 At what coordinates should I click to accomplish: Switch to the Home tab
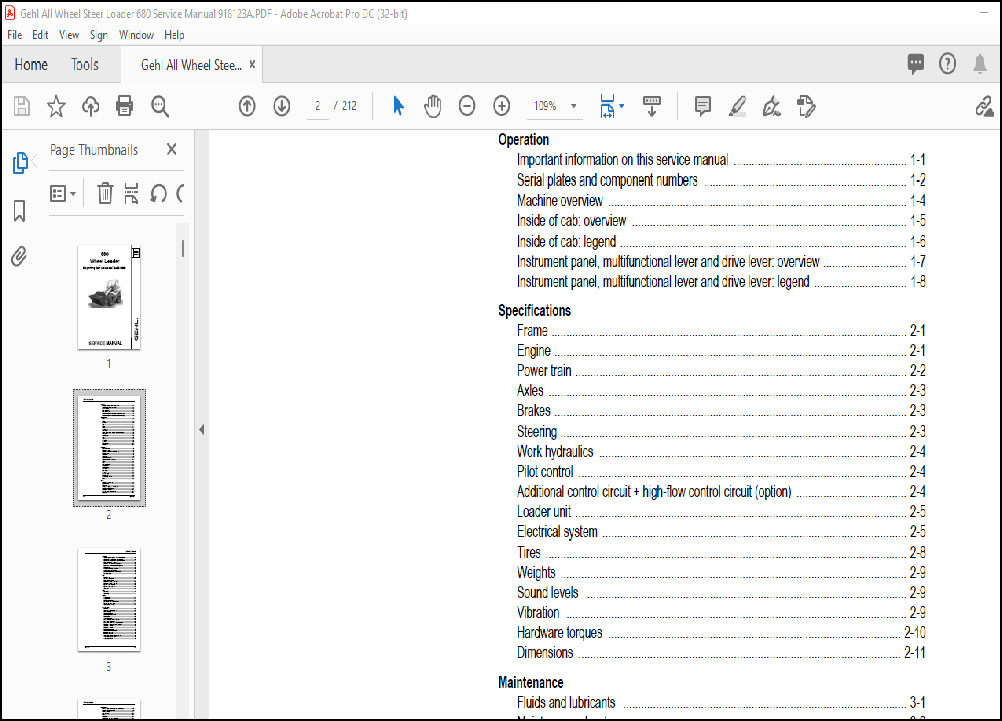(31, 65)
